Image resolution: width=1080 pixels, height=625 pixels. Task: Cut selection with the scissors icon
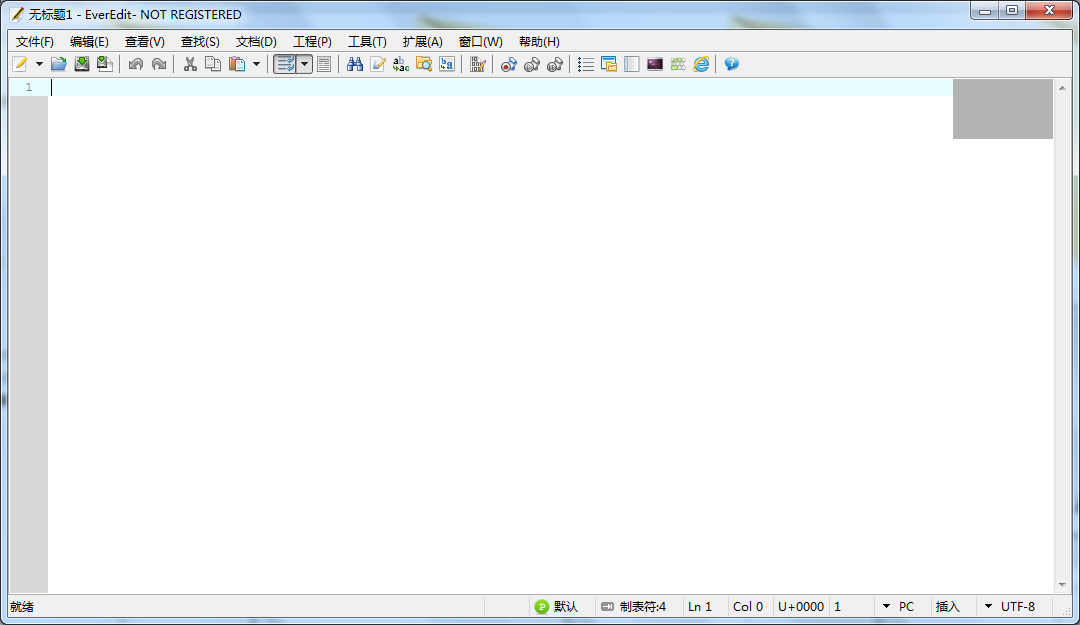190,64
